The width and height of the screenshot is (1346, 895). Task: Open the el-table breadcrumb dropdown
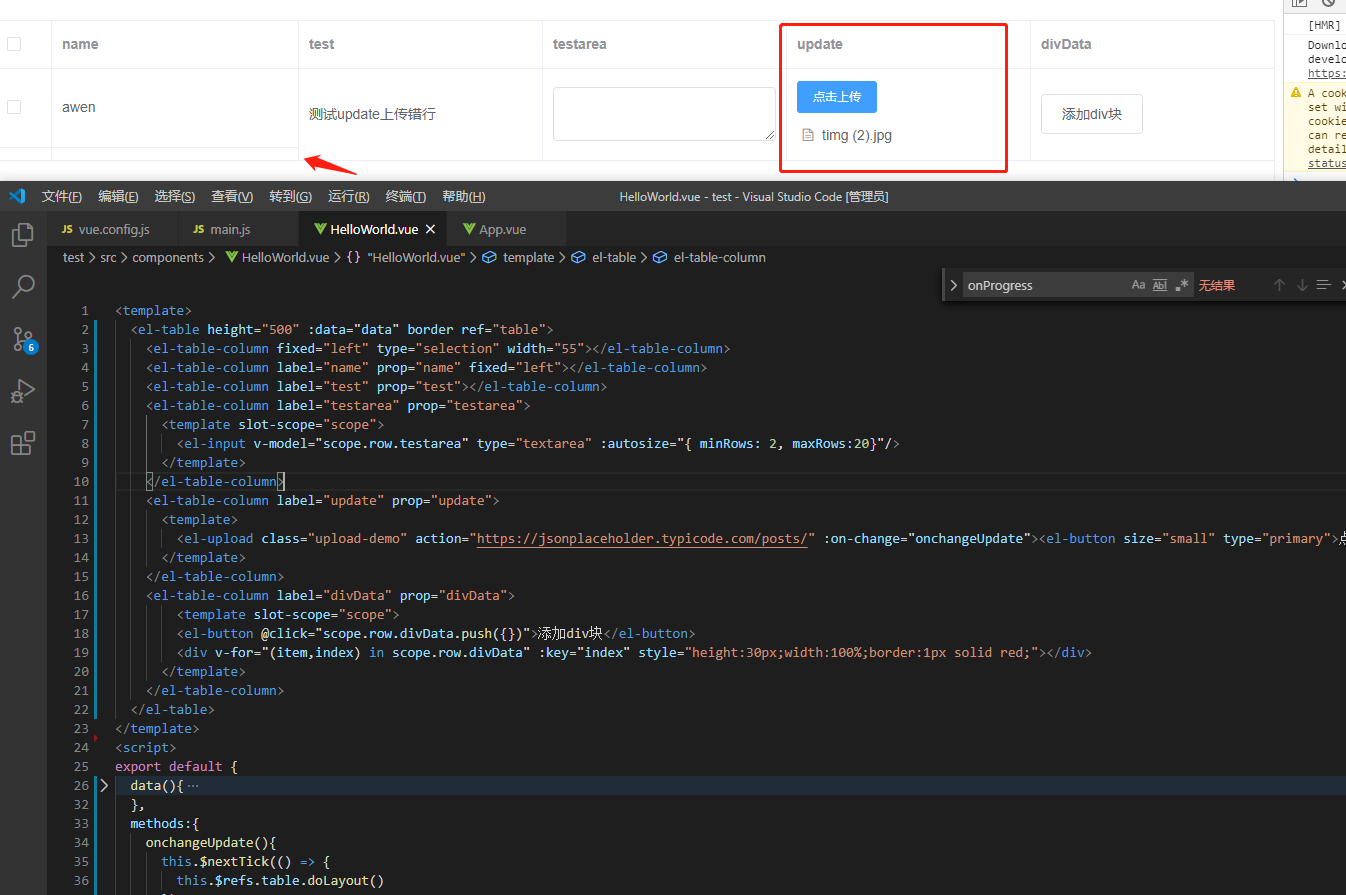pos(613,257)
